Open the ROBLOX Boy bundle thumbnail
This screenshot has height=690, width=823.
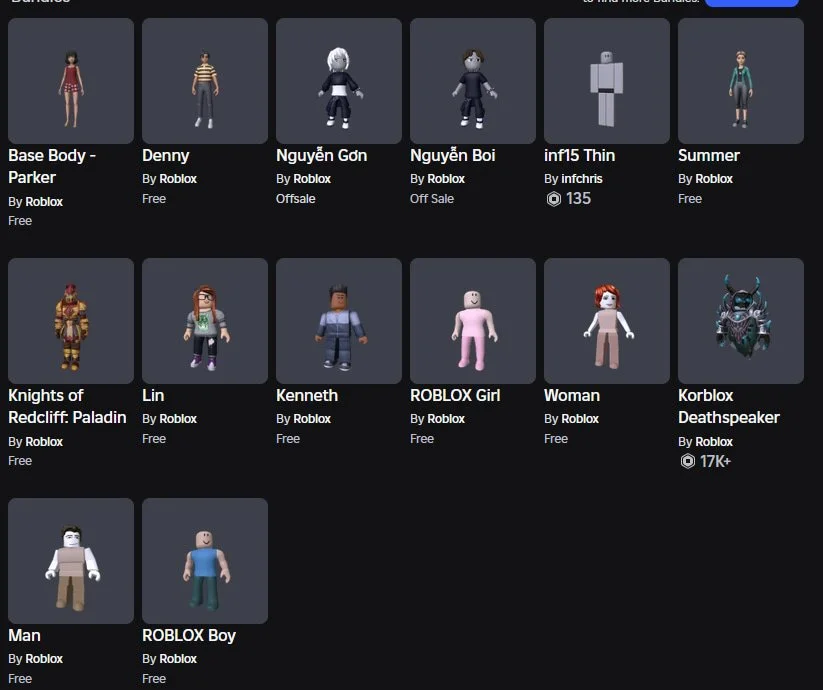pyautogui.click(x=205, y=561)
